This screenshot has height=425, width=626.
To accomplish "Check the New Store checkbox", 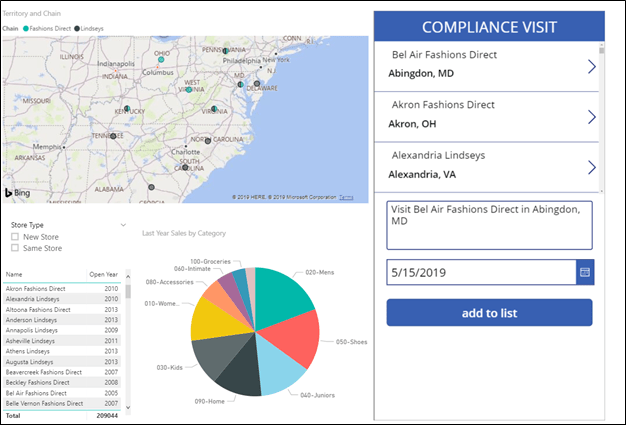I will point(15,237).
